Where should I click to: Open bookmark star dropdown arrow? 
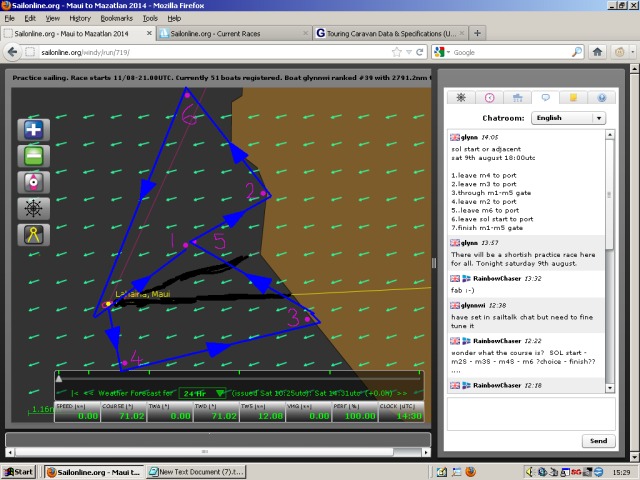point(409,52)
